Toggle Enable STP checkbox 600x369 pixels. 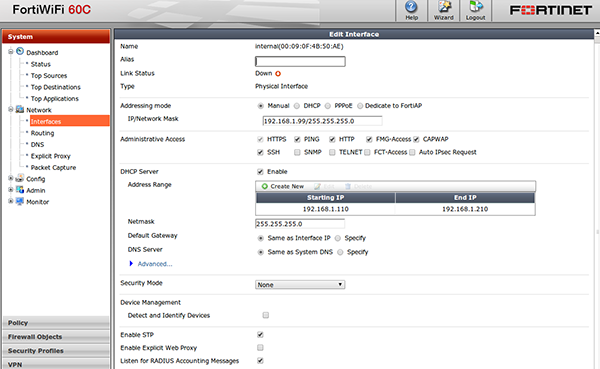(260, 335)
